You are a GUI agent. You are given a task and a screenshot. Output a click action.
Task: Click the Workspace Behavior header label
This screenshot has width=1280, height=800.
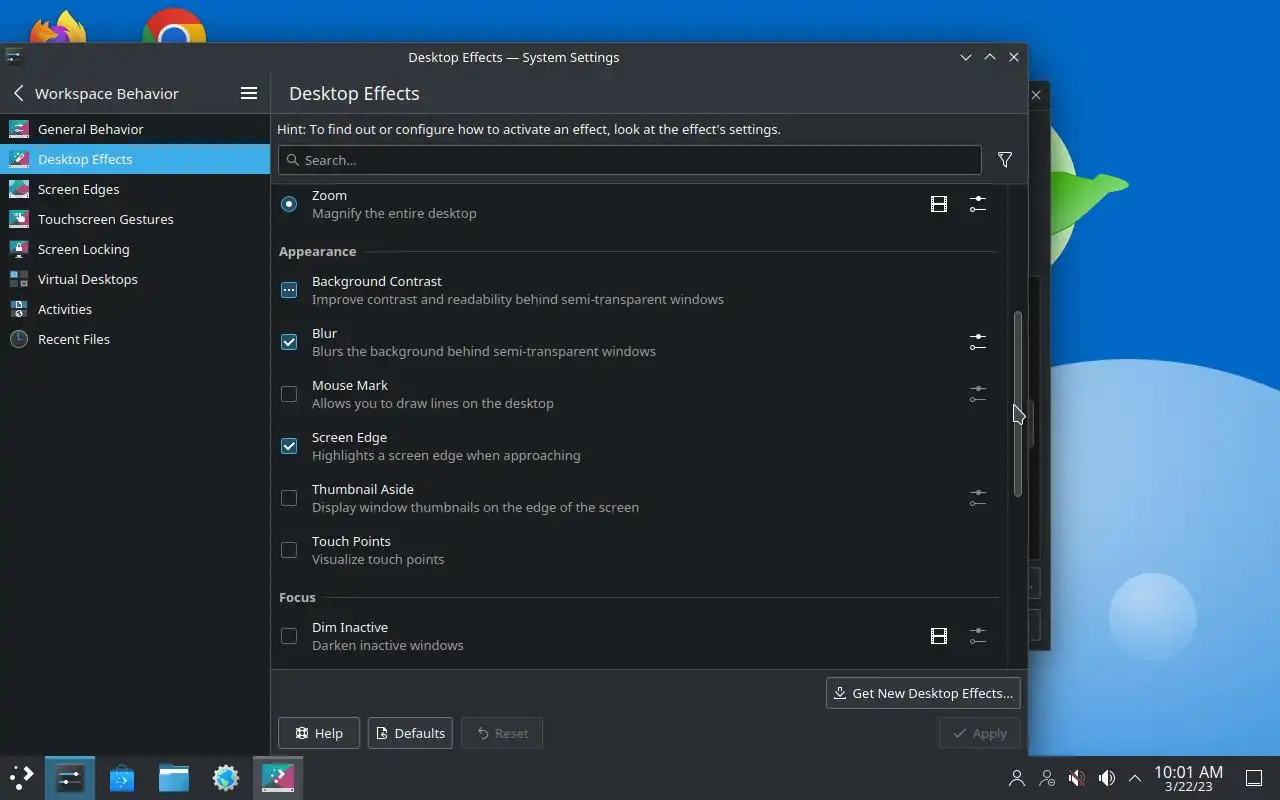(x=107, y=93)
